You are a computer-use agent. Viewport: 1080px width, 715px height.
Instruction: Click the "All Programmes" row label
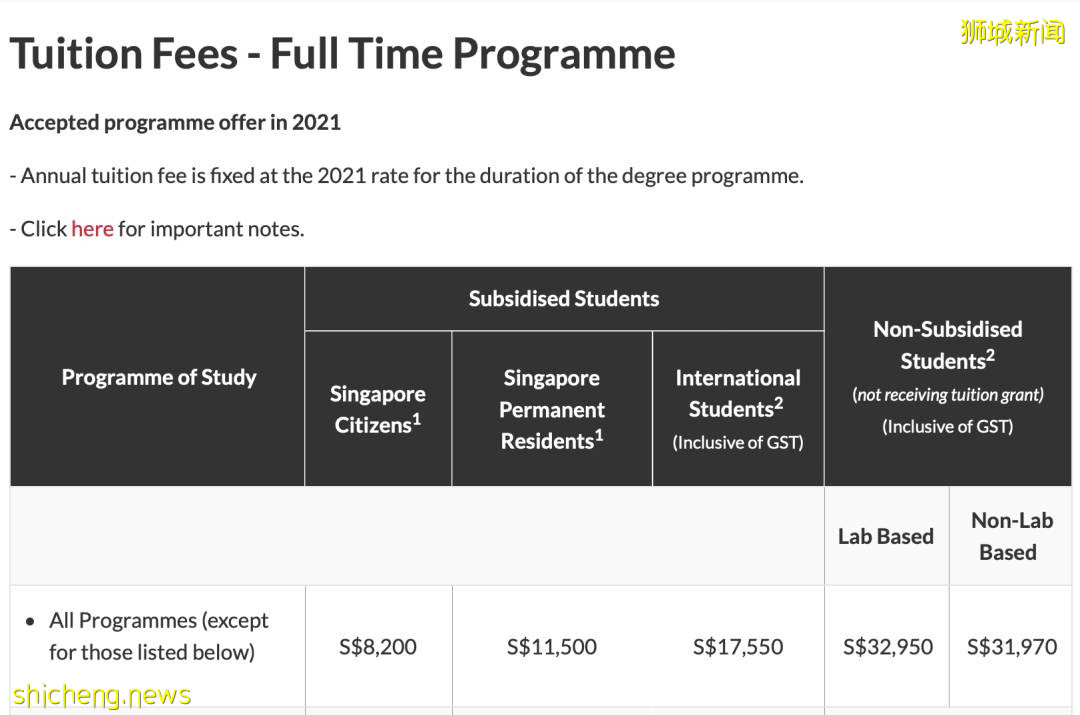point(158,636)
